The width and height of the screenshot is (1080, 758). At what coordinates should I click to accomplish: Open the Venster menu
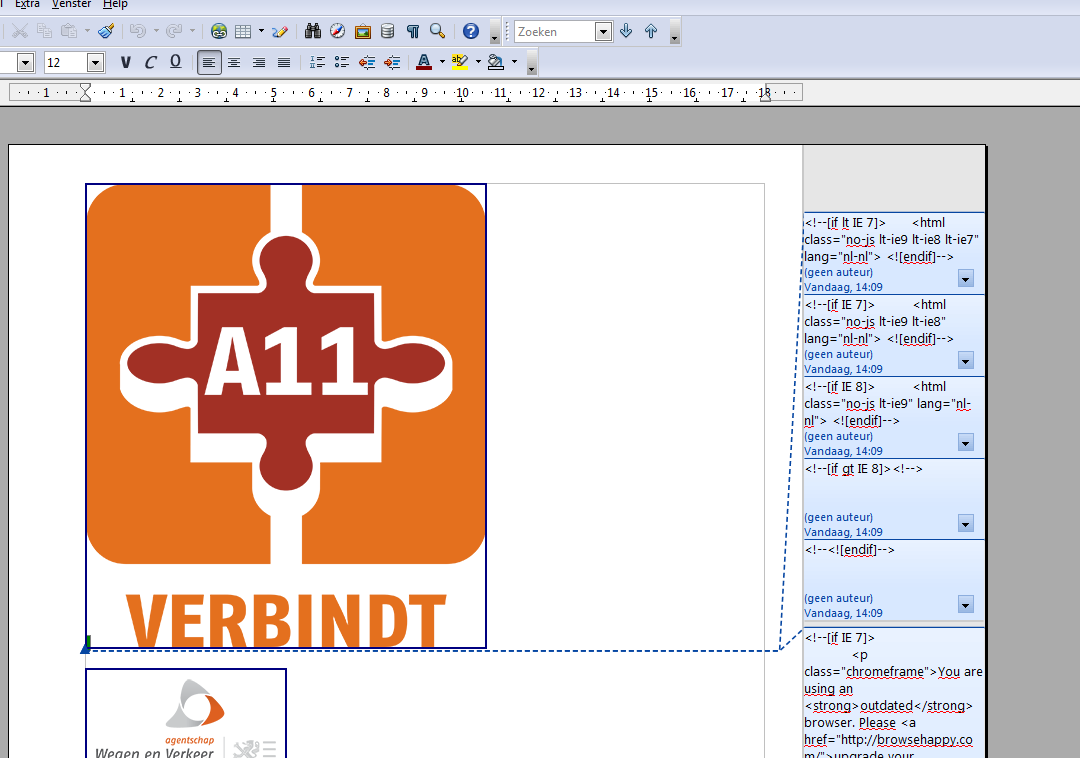tap(72, 4)
